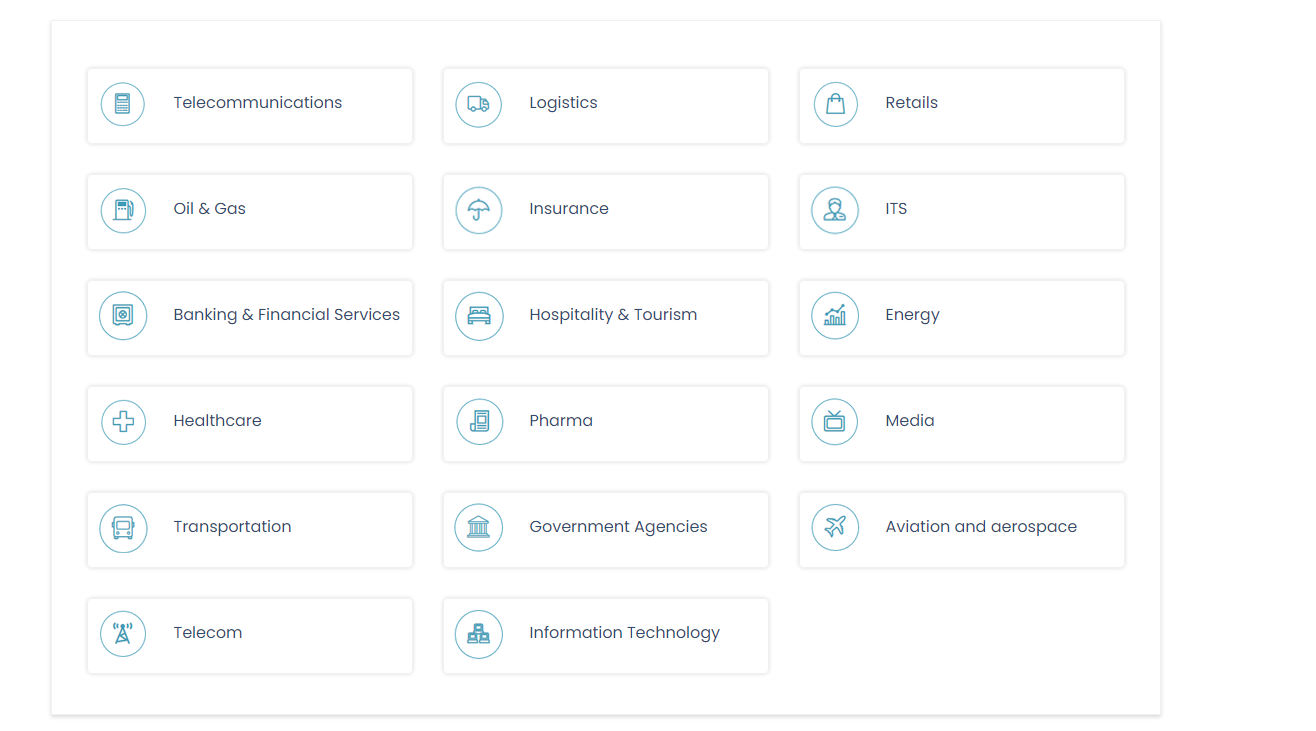Click the chart icon for Energy

click(835, 316)
